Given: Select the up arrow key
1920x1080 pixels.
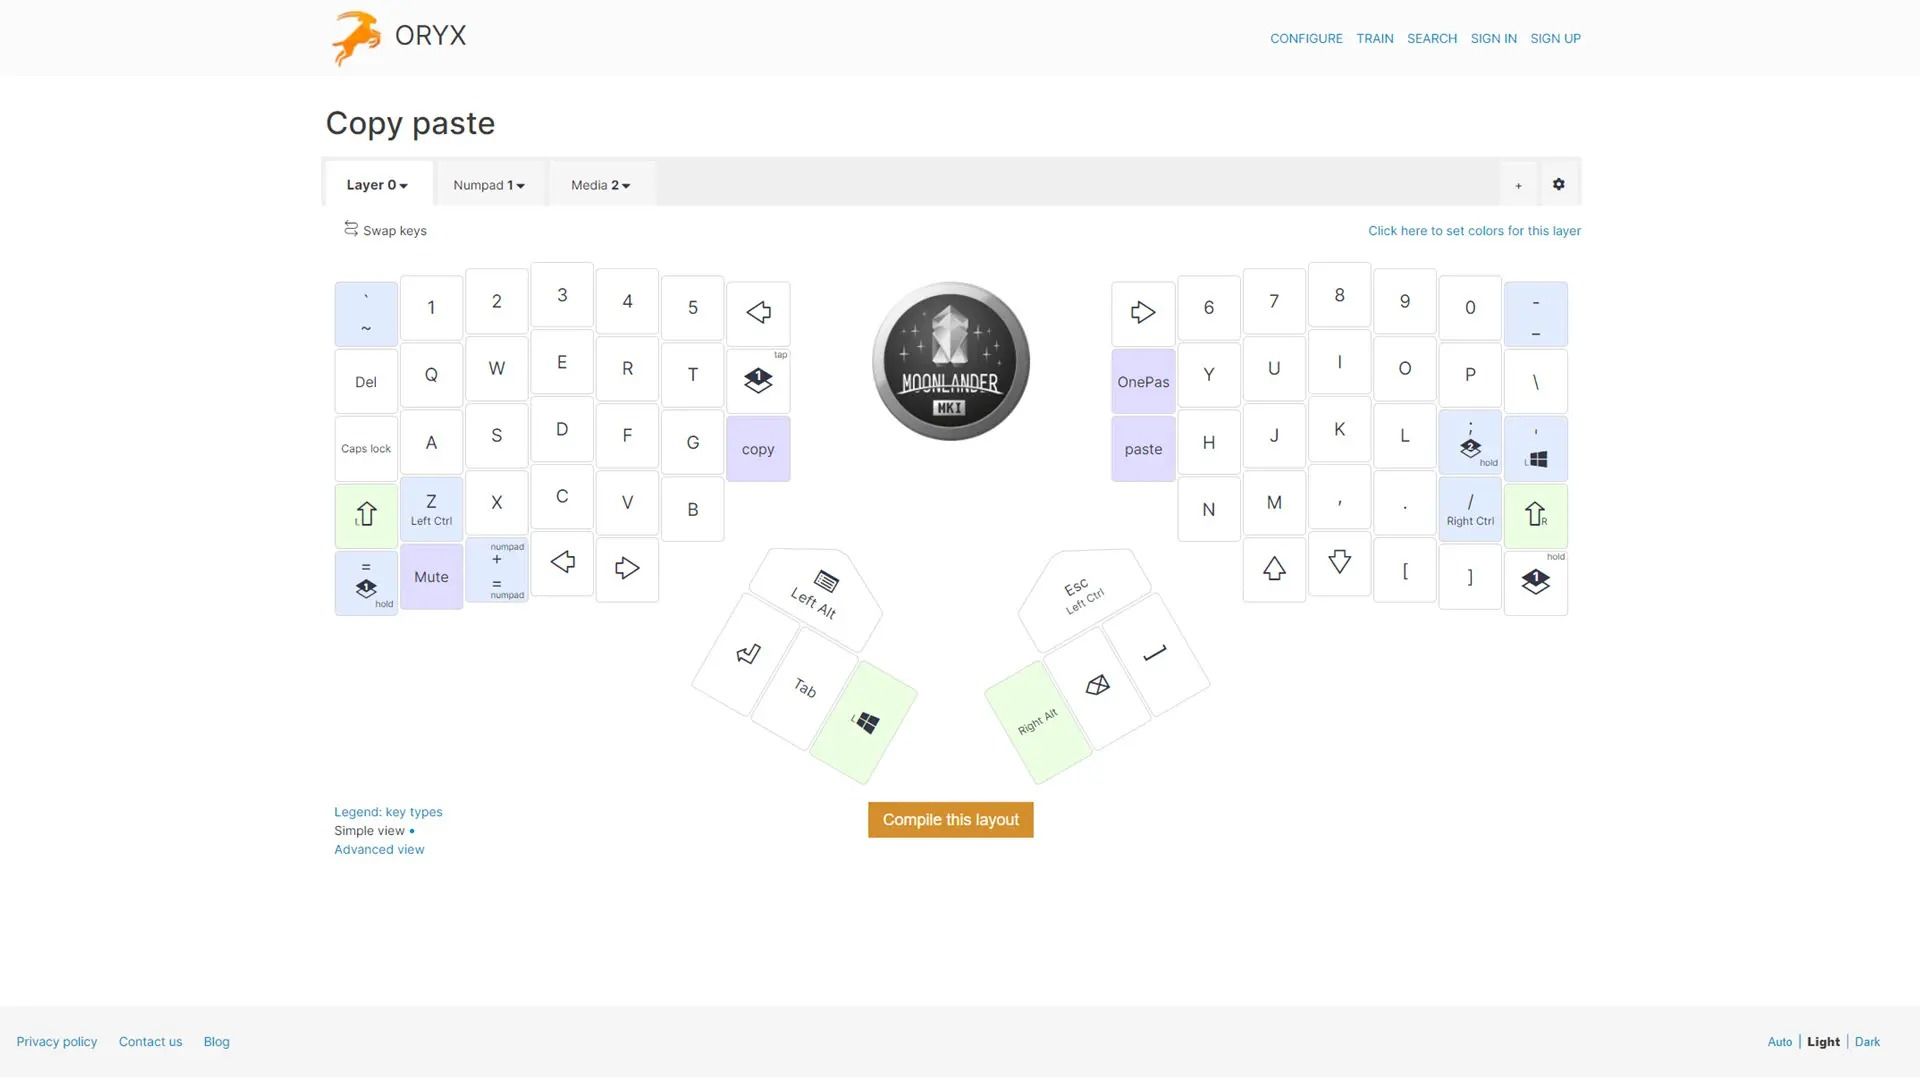Looking at the screenshot, I should [x=1274, y=569].
